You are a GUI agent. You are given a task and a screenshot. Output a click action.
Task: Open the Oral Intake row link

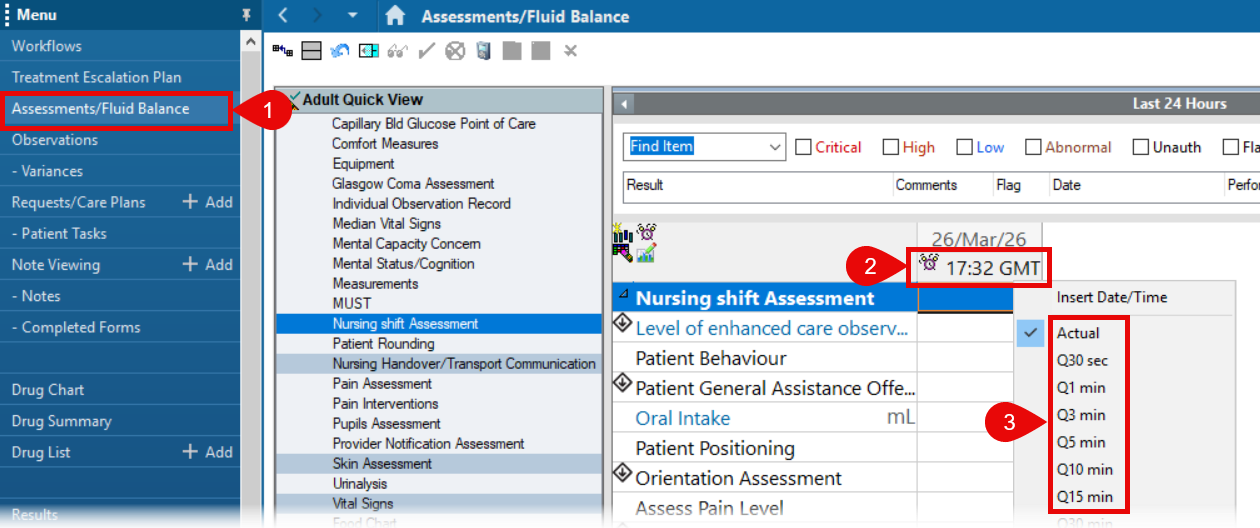[683, 418]
